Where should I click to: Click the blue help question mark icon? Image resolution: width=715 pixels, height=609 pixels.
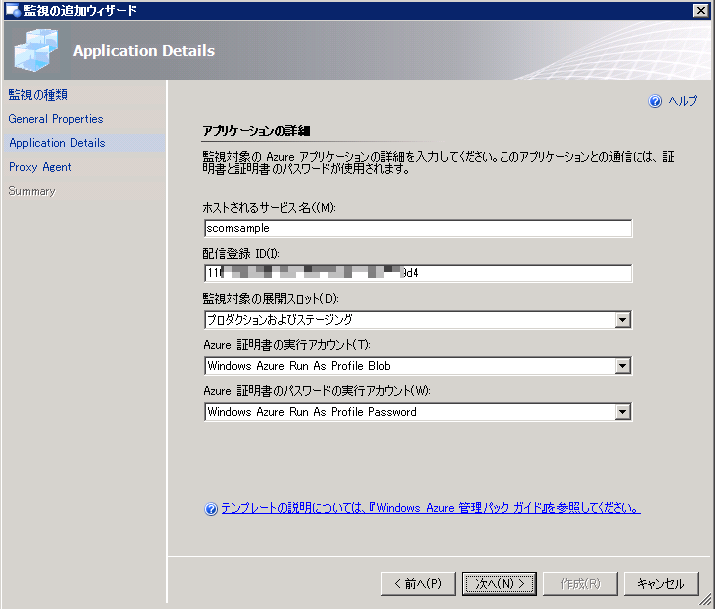coord(655,101)
